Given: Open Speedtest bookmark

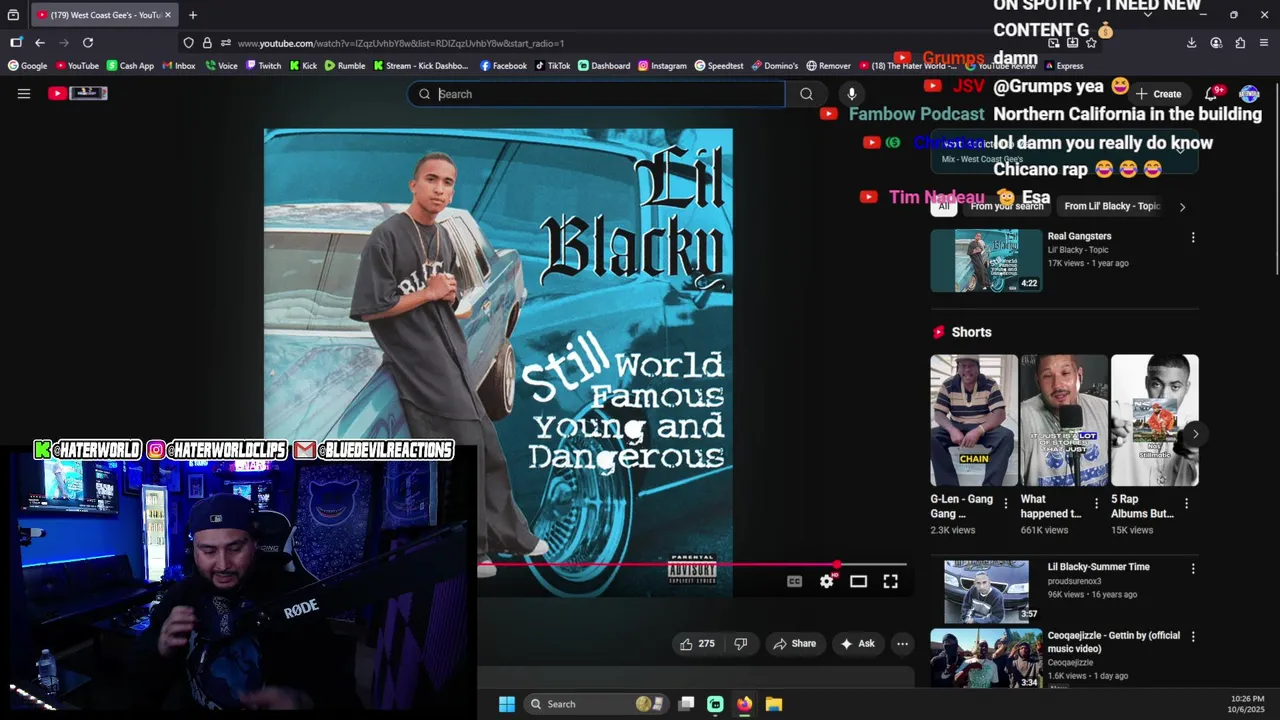Looking at the screenshot, I should pyautogui.click(x=719, y=66).
